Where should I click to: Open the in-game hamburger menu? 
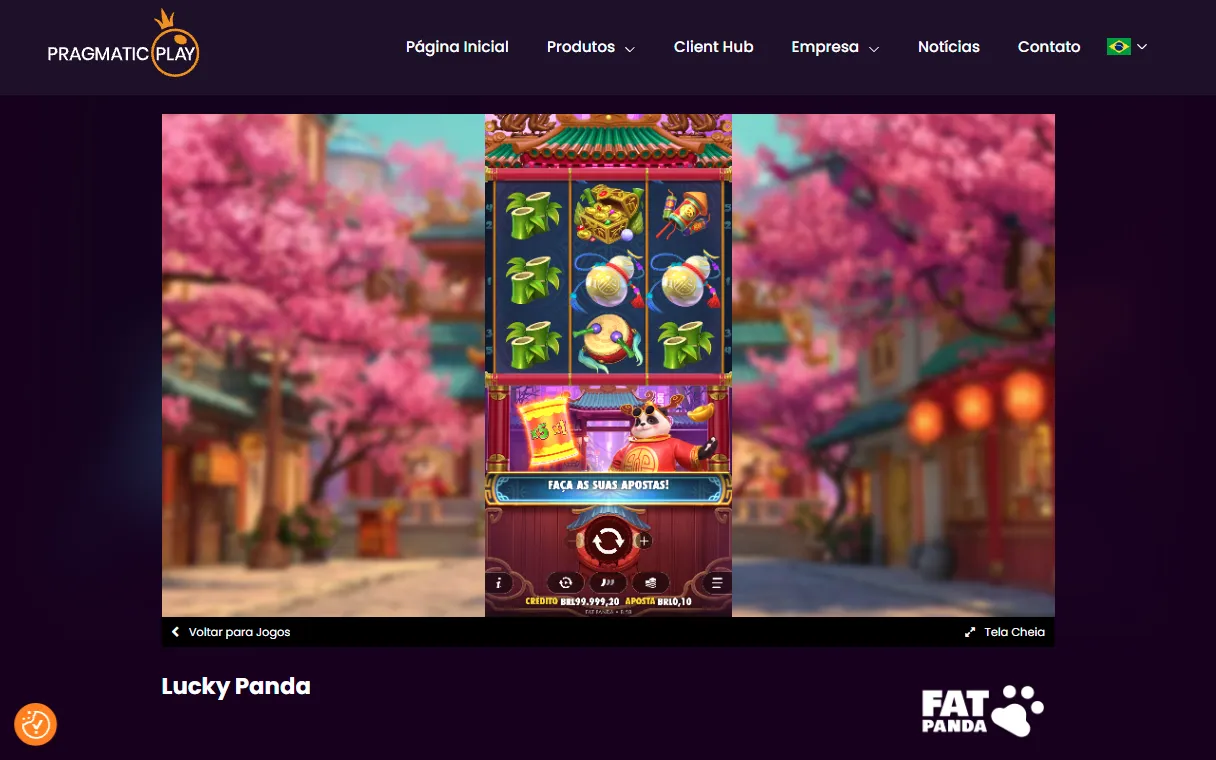coord(716,582)
